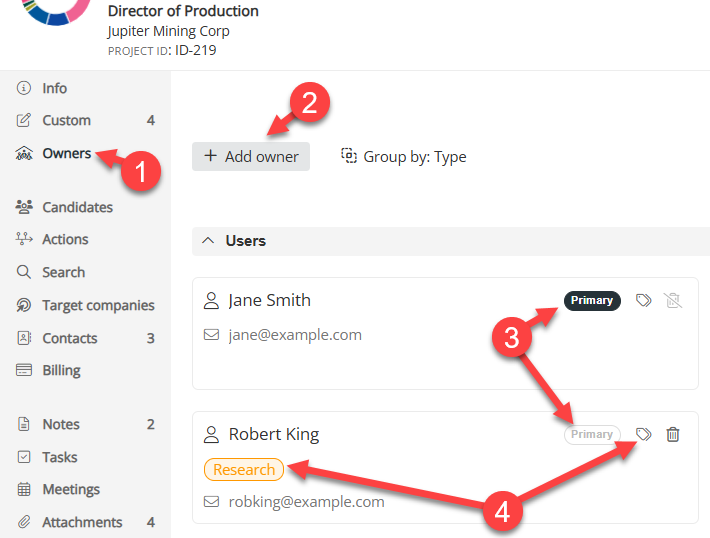710x538 pixels.
Task: Go to Candidates in the sidebar
Action: click(77, 207)
